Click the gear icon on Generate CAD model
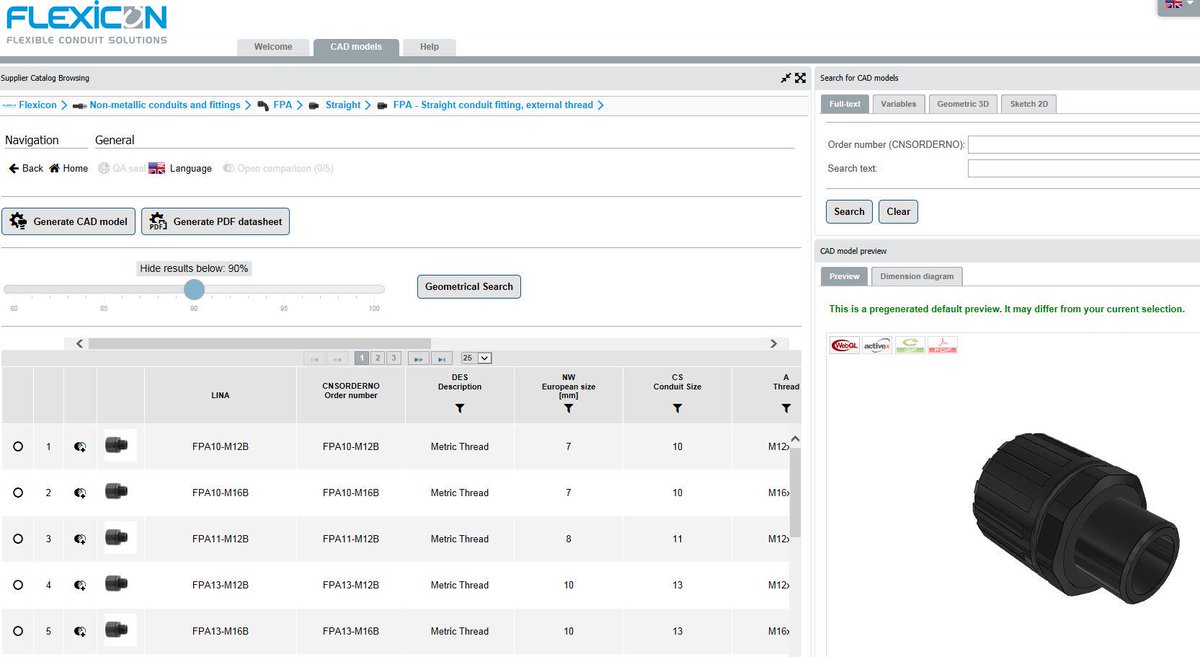The width and height of the screenshot is (1200, 657). point(18,221)
